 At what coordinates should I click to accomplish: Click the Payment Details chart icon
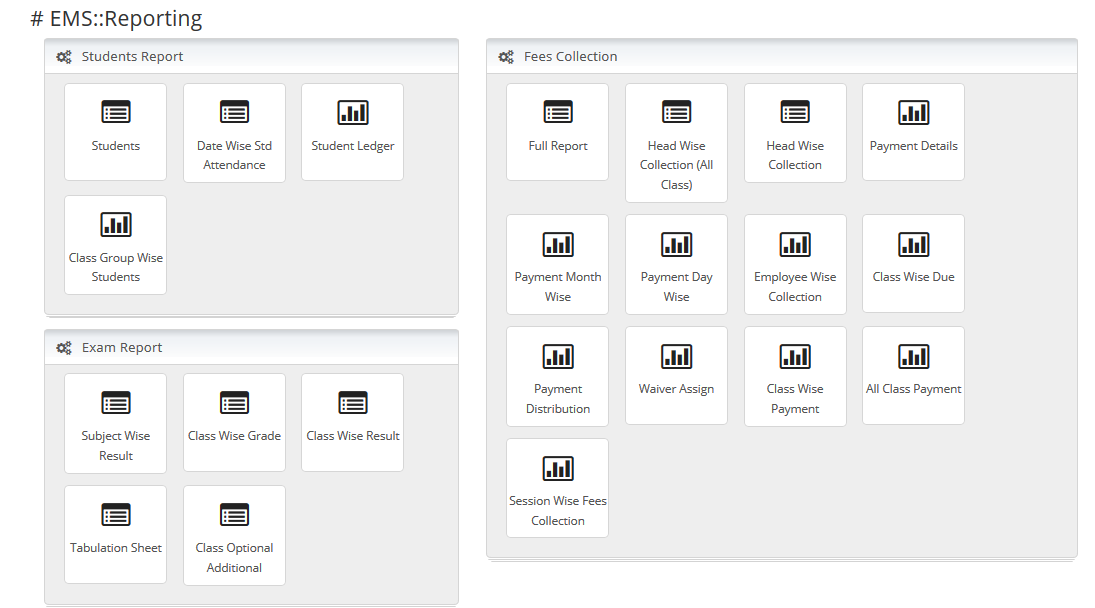point(913,112)
